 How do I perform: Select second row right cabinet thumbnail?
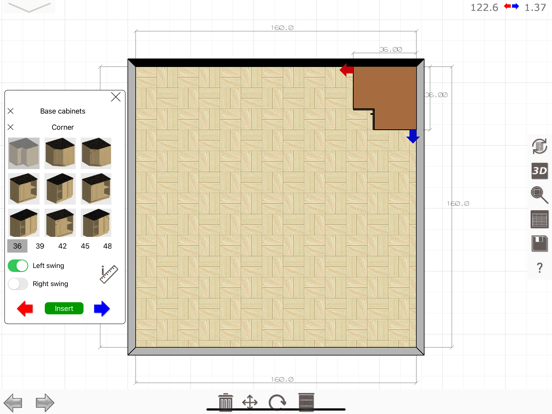(x=96, y=189)
